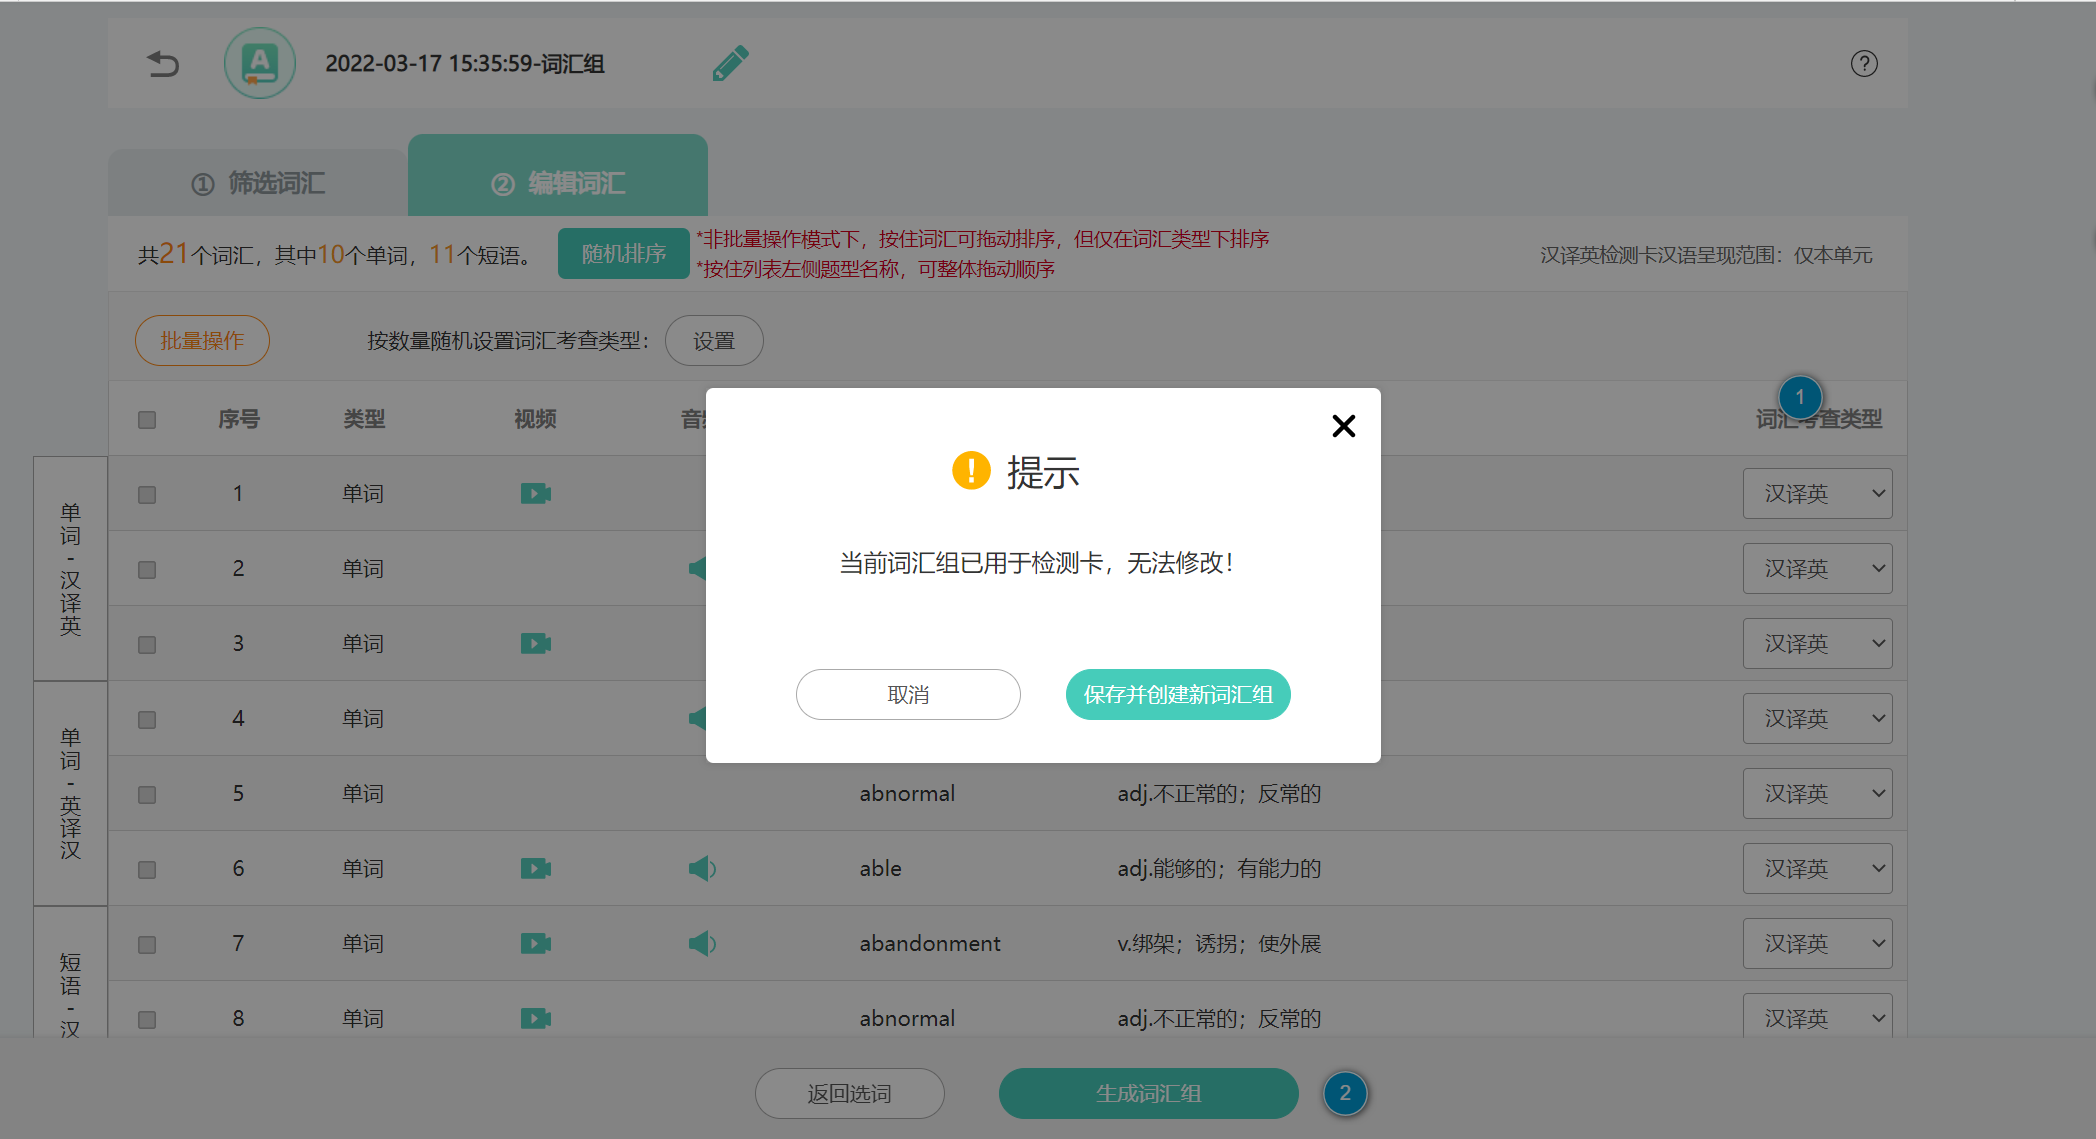This screenshot has height=1139, width=2096.
Task: Switch to the 筛选词汇 tab
Action: pos(258,183)
